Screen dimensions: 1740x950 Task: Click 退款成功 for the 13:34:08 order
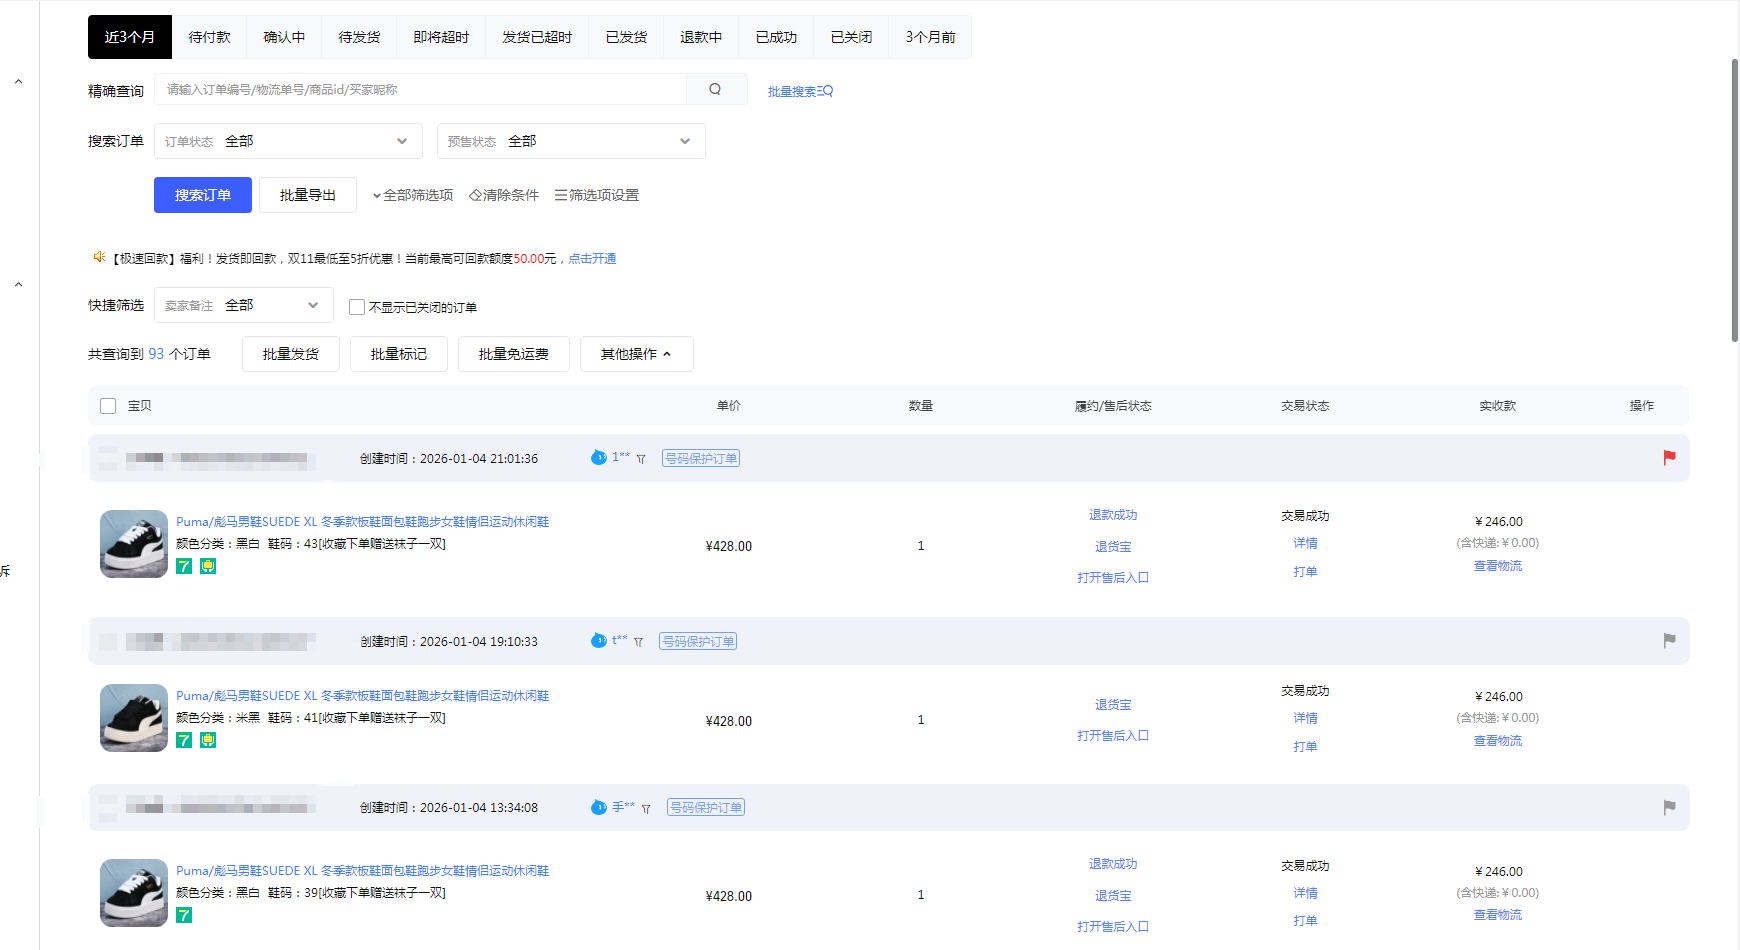(1113, 864)
